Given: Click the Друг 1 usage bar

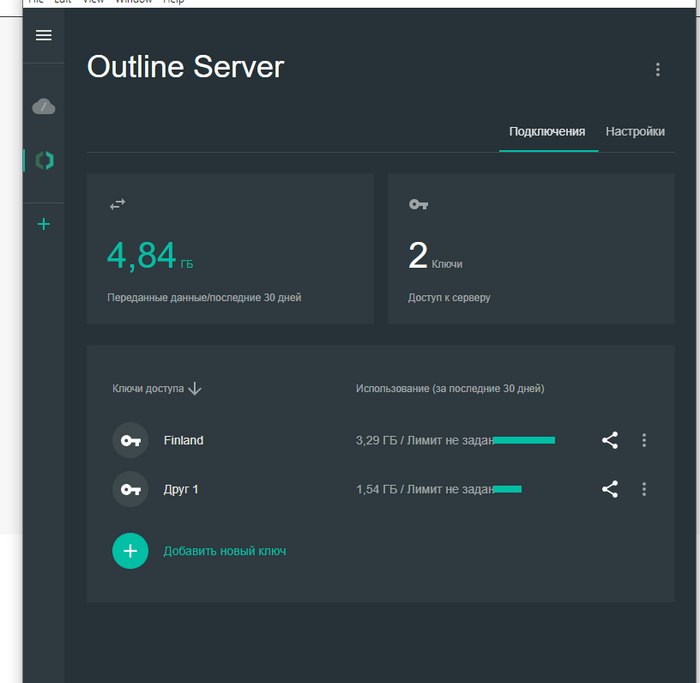Looking at the screenshot, I should (507, 489).
